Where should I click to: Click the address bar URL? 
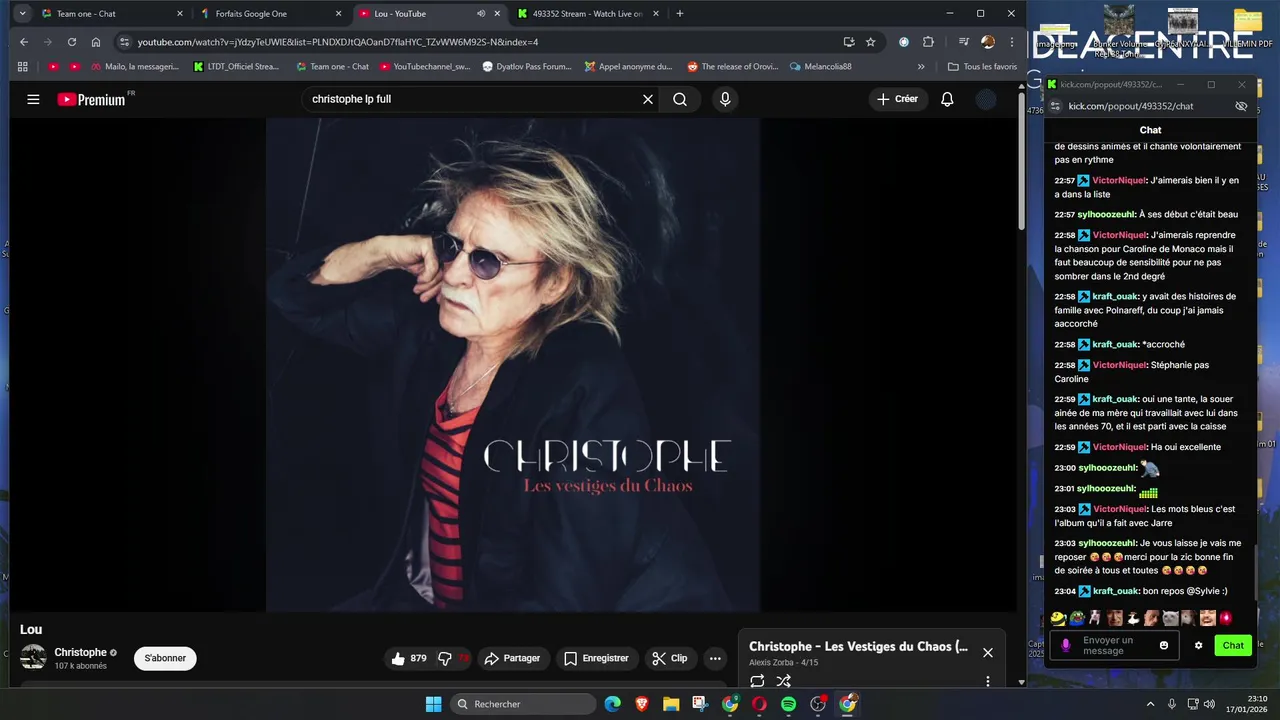tap(338, 42)
